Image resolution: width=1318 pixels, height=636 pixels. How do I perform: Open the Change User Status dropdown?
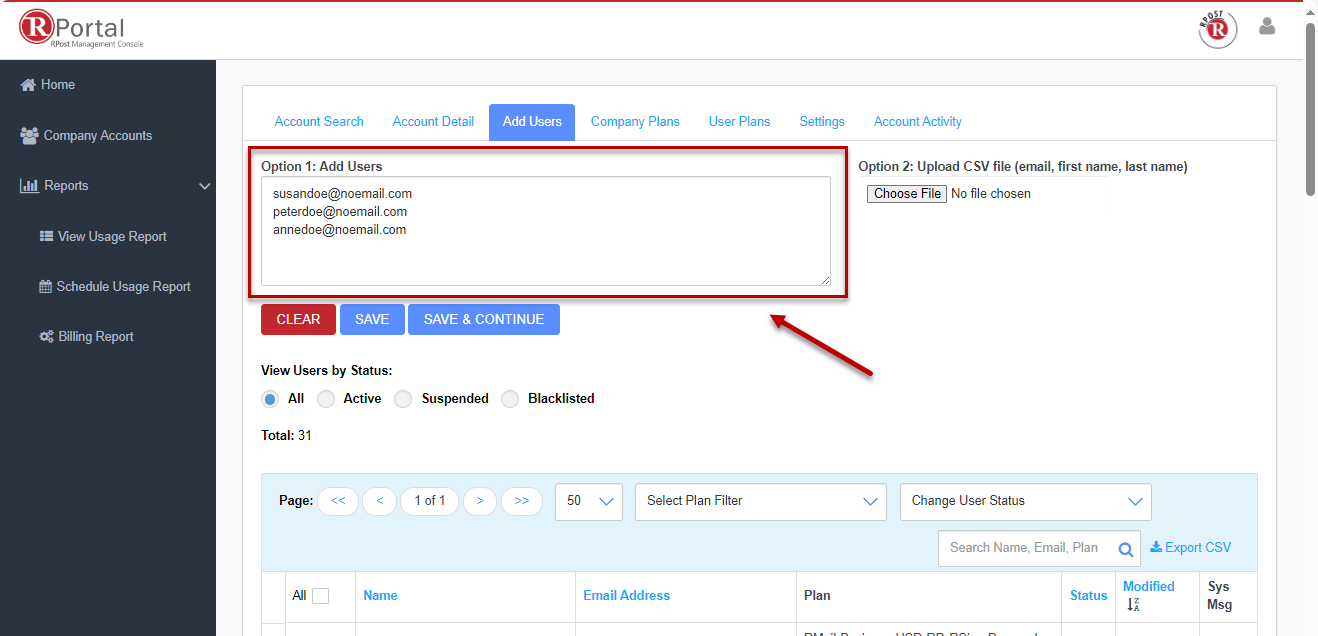click(1025, 501)
